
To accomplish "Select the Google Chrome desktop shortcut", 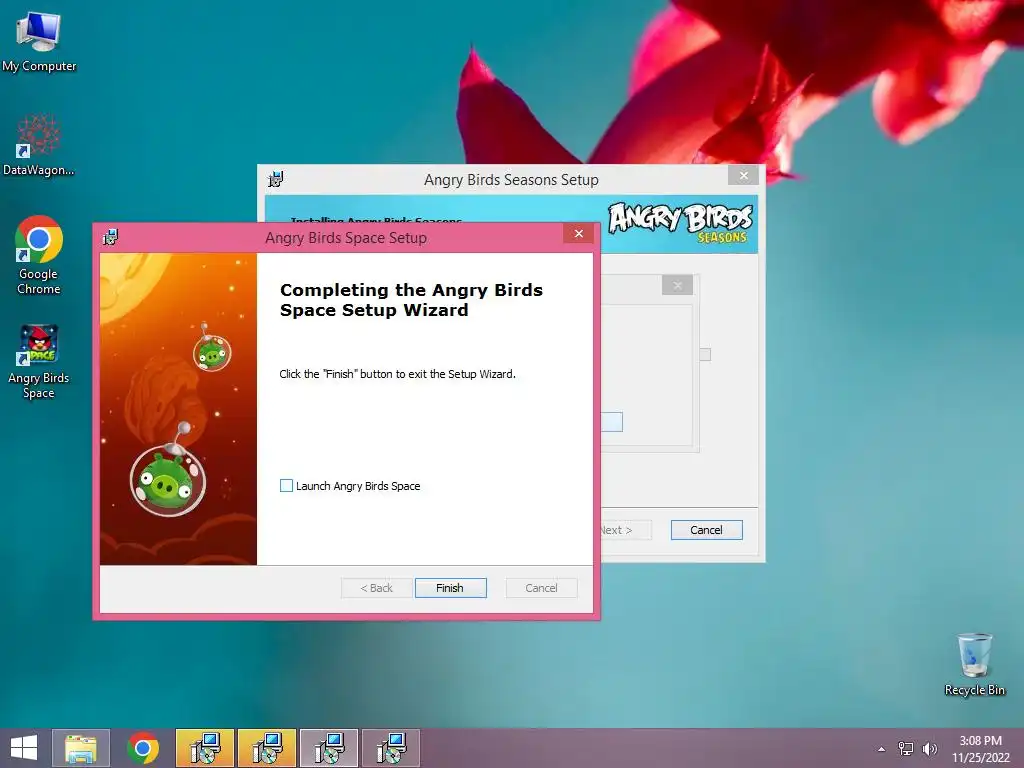I will [39, 255].
